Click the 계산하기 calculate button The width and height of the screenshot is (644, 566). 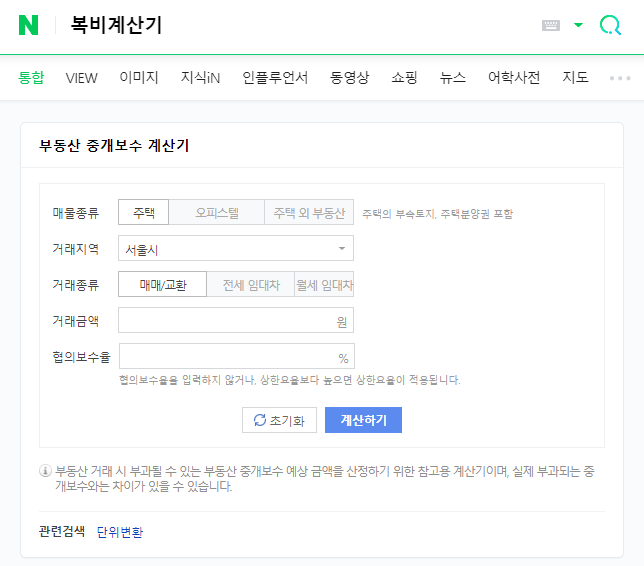pyautogui.click(x=363, y=420)
